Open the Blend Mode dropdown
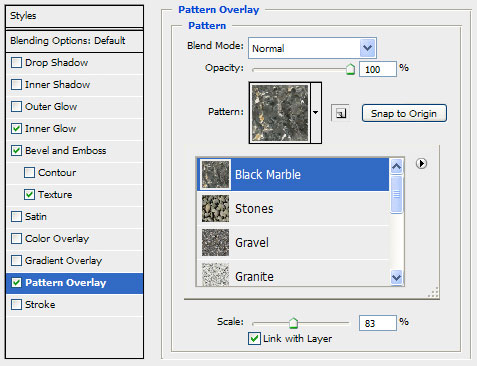Screen dimensions: 477x366 click(x=312, y=48)
